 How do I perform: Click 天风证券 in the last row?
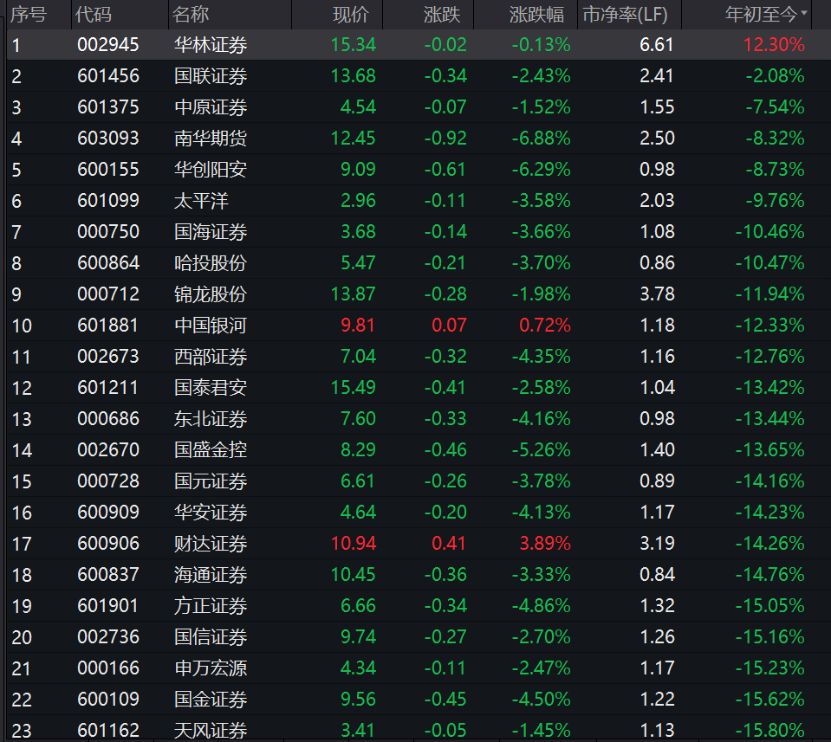click(210, 731)
